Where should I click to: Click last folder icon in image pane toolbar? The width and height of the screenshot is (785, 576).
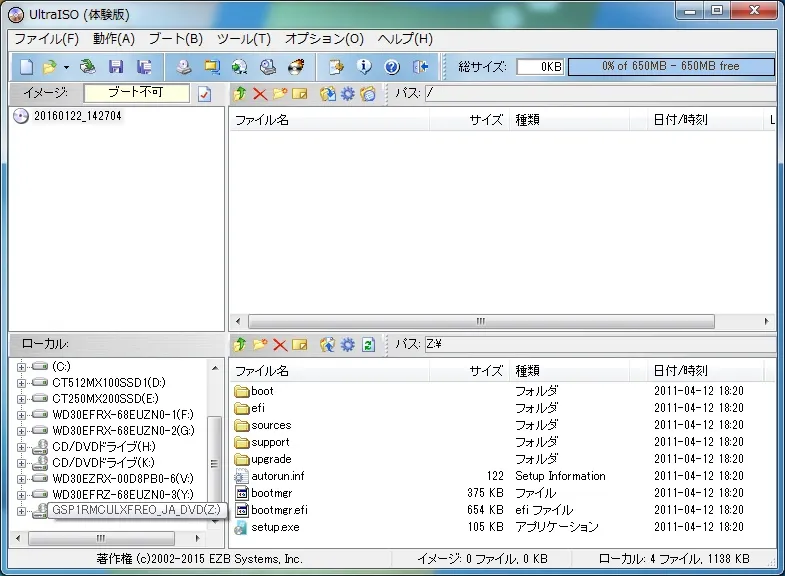pos(367,94)
